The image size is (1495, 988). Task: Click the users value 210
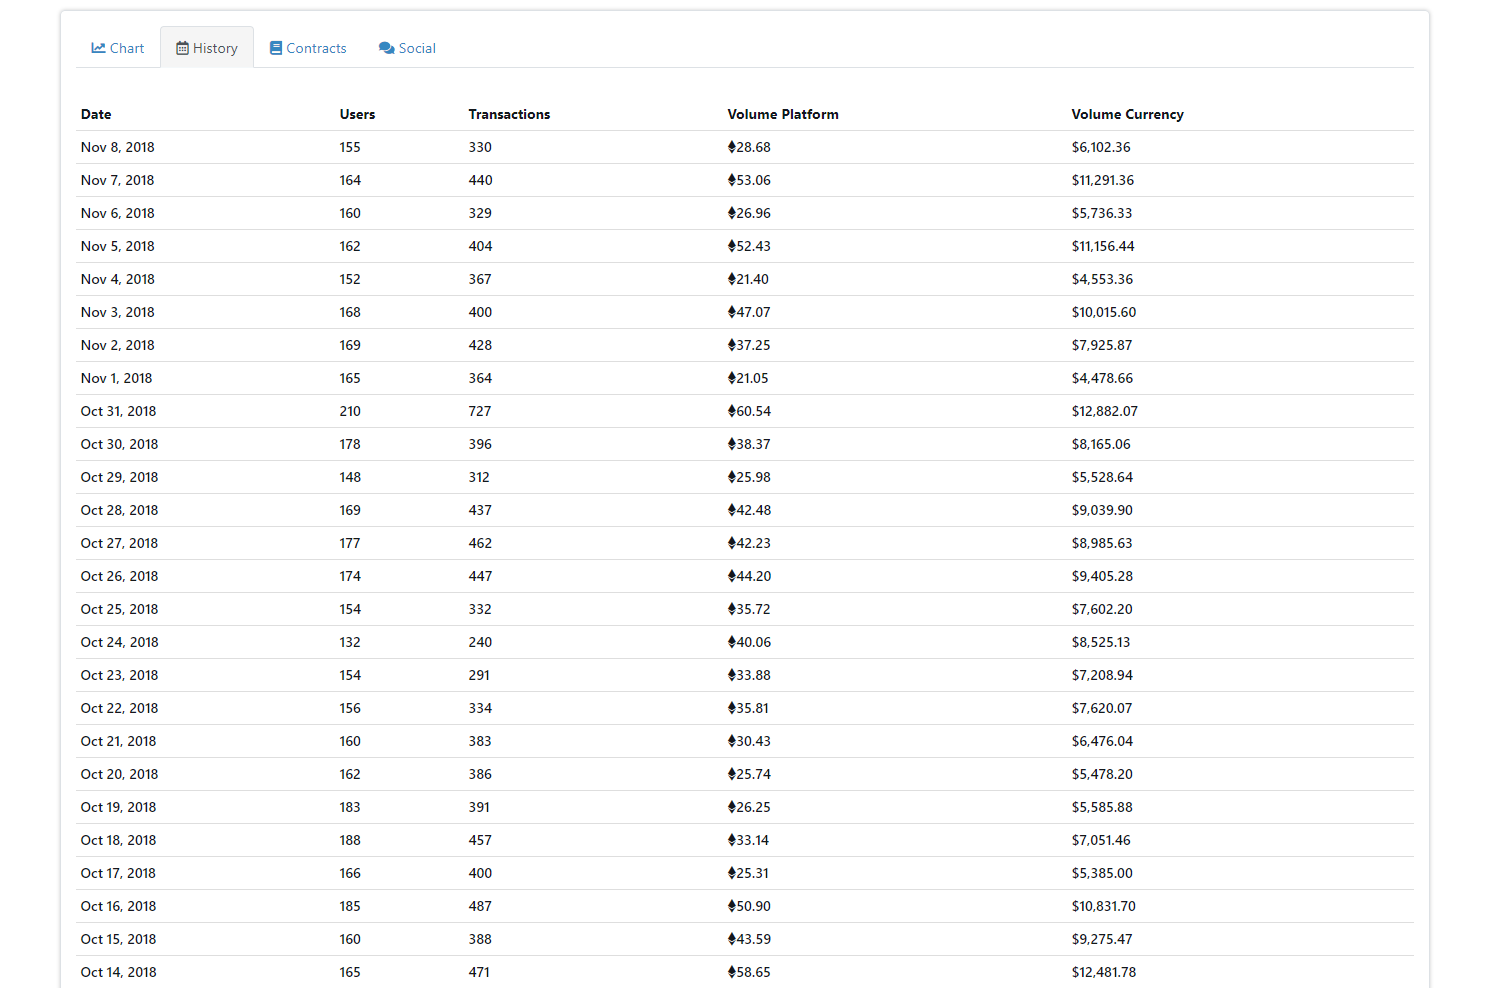[x=350, y=411]
